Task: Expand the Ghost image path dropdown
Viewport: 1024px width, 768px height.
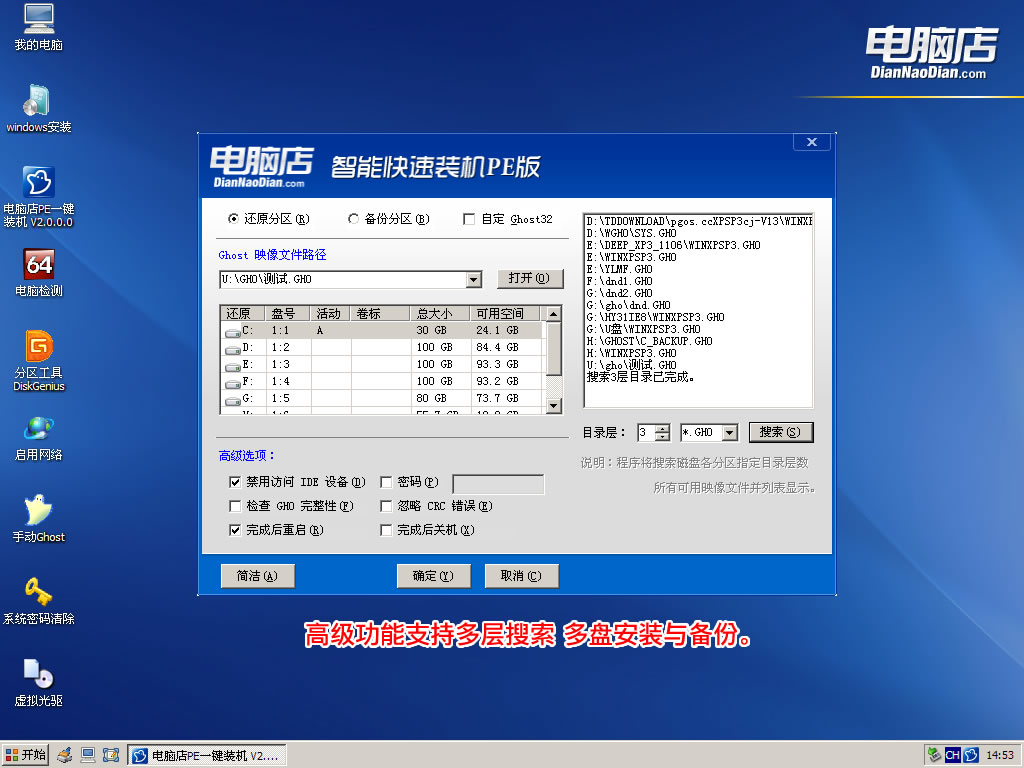Action: point(475,280)
